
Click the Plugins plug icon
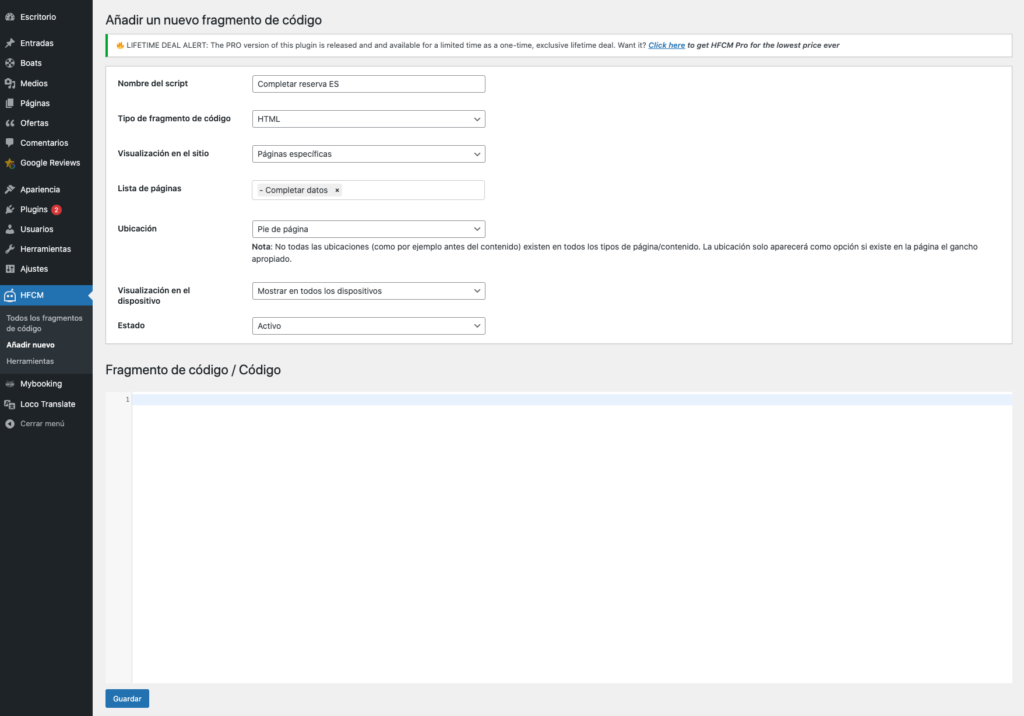click(x=10, y=210)
